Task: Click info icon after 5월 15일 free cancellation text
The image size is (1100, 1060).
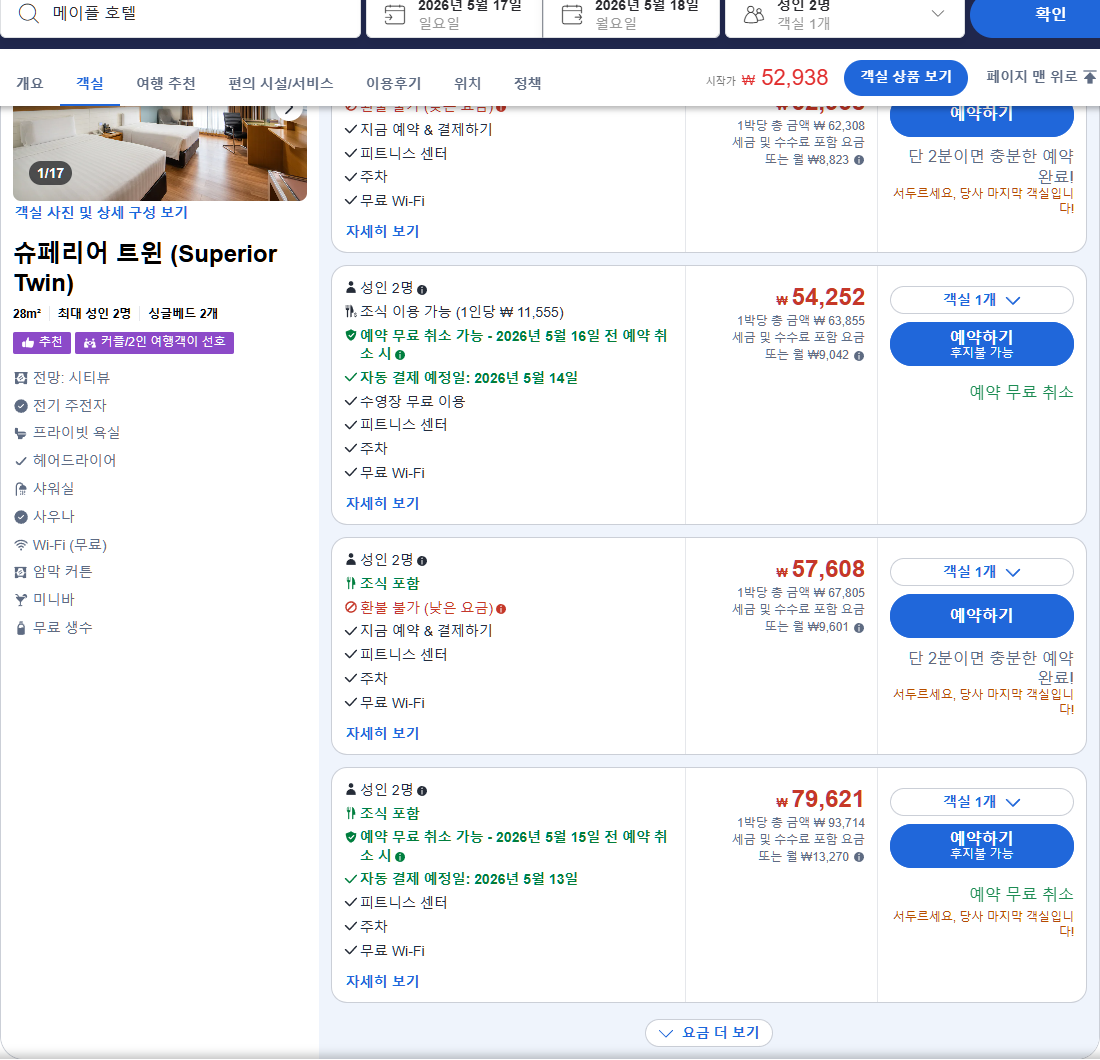Action: (400, 857)
